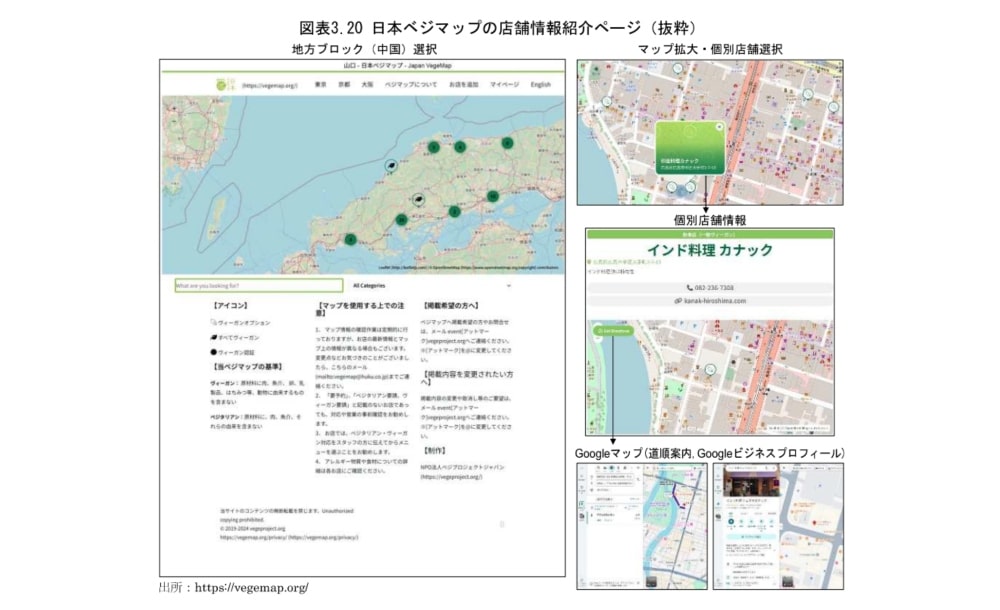Open the Google Maps directions screenshot thumbnail
Screen dimensions: 1000x610
642,526
